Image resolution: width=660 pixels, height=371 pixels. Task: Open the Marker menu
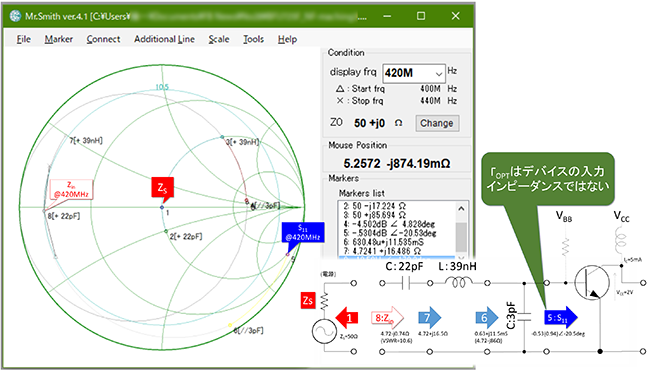coord(59,39)
